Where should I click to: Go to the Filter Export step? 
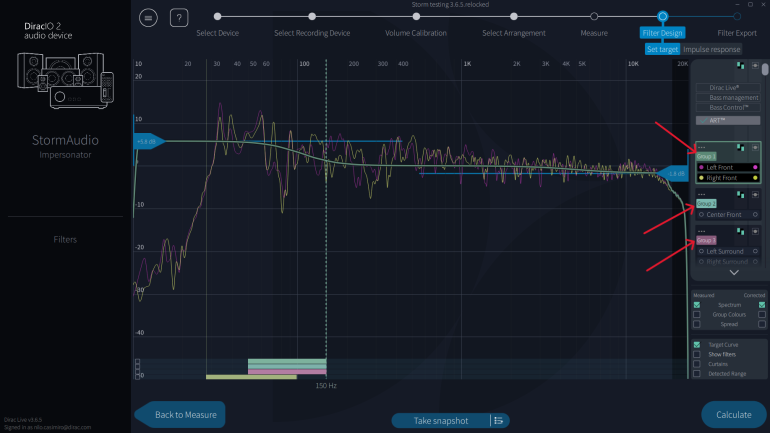[x=736, y=33]
